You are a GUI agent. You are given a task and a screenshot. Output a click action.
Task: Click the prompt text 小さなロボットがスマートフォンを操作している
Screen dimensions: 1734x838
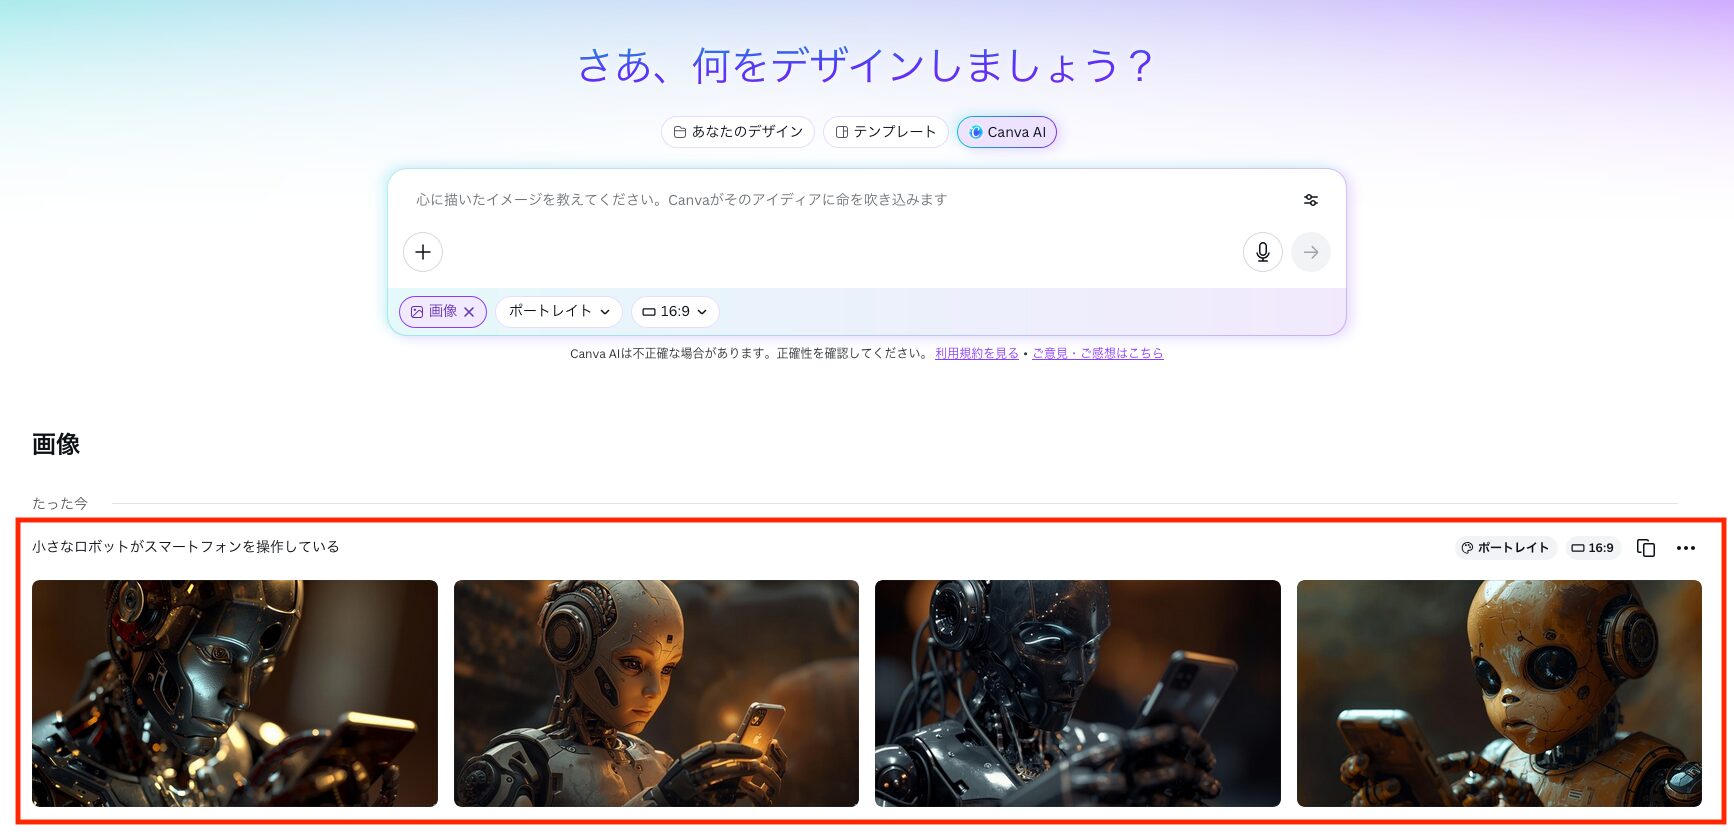[x=186, y=547]
